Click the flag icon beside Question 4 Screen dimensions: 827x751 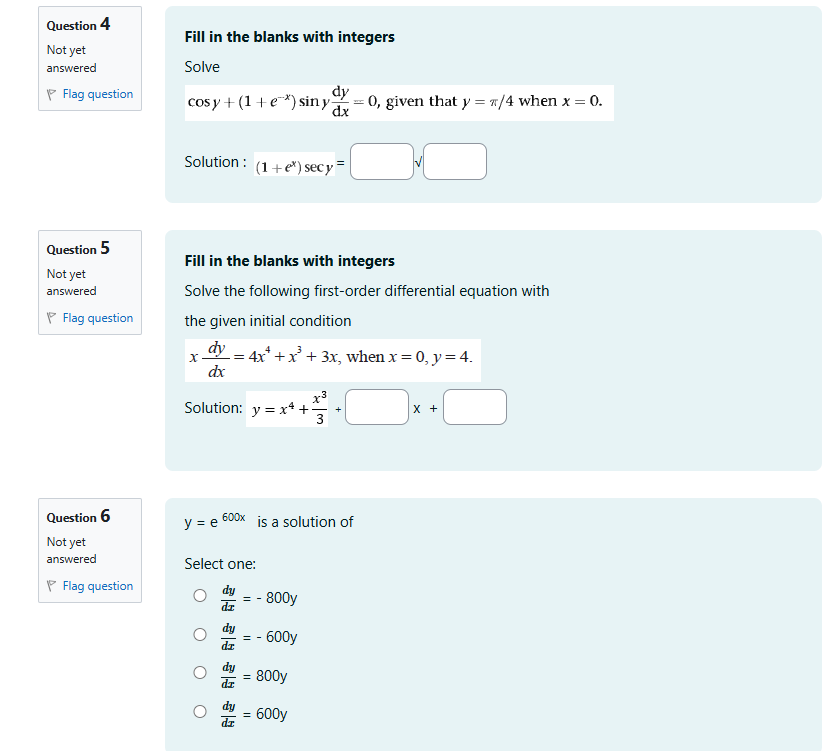pyautogui.click(x=53, y=93)
